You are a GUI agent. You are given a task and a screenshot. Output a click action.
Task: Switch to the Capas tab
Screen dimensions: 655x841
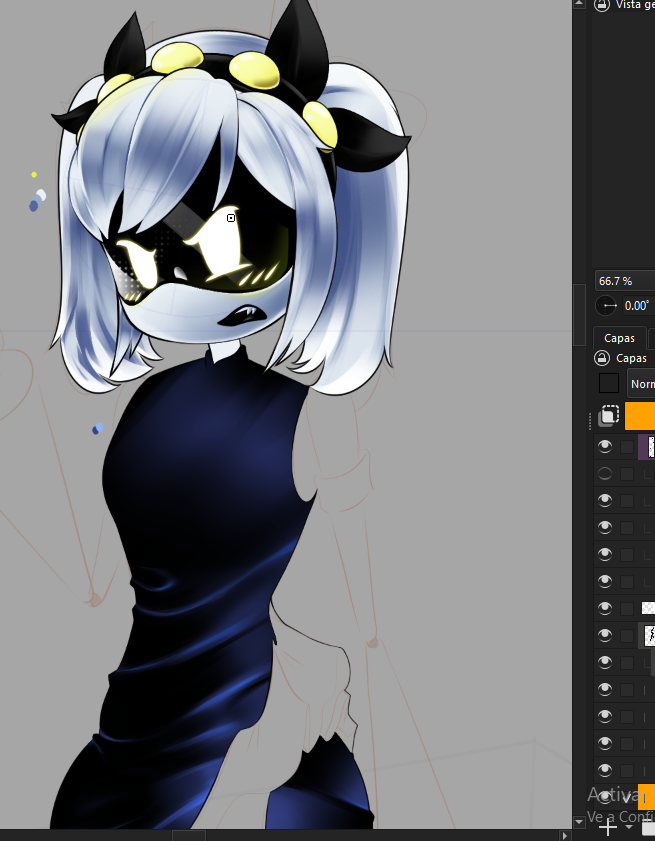pos(620,338)
